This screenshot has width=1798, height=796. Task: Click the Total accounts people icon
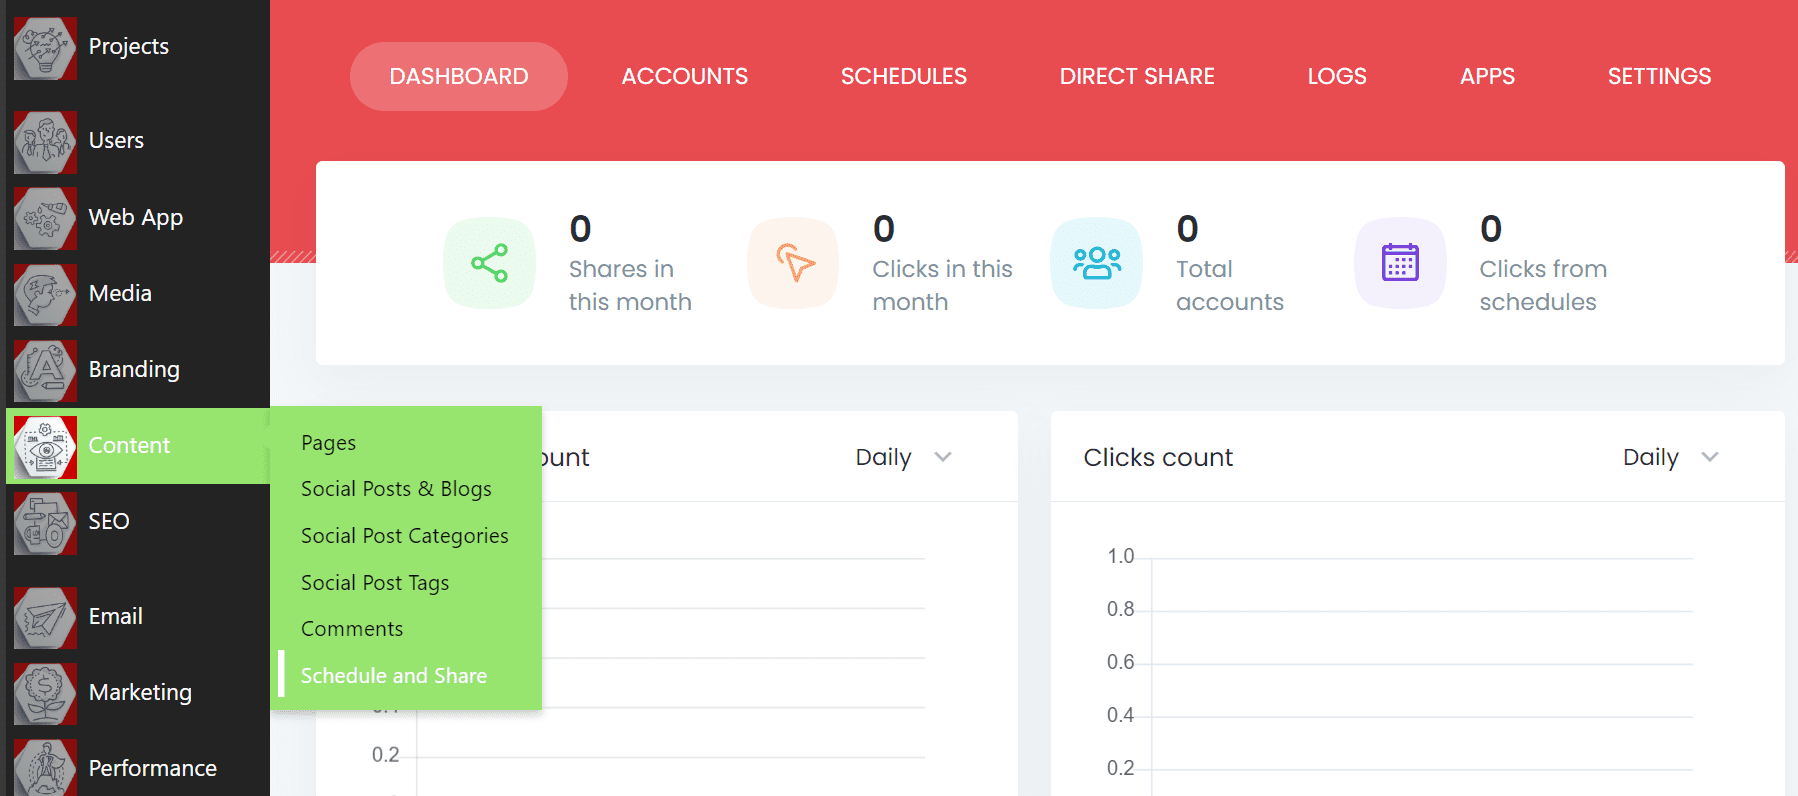click(x=1096, y=263)
